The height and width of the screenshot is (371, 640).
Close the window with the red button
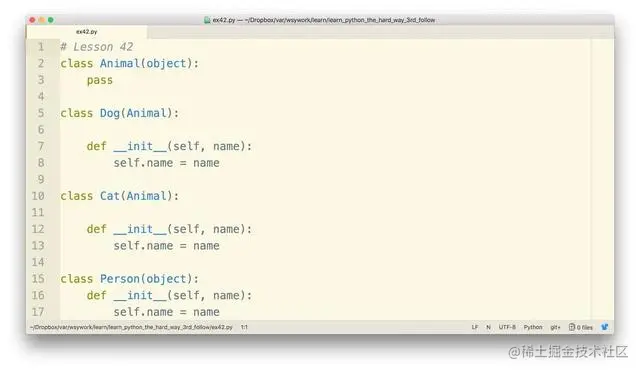click(x=32, y=20)
